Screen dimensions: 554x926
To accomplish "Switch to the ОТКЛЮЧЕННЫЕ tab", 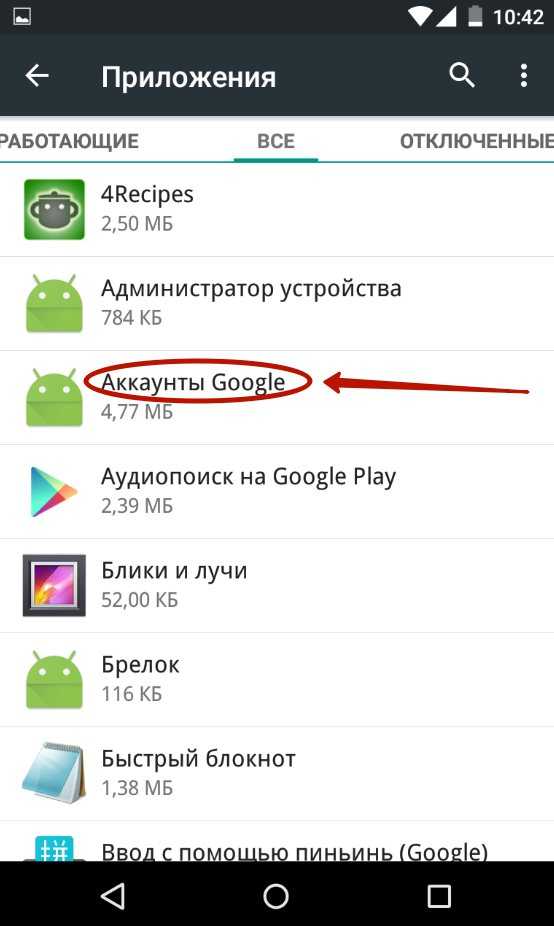I will click(x=477, y=141).
